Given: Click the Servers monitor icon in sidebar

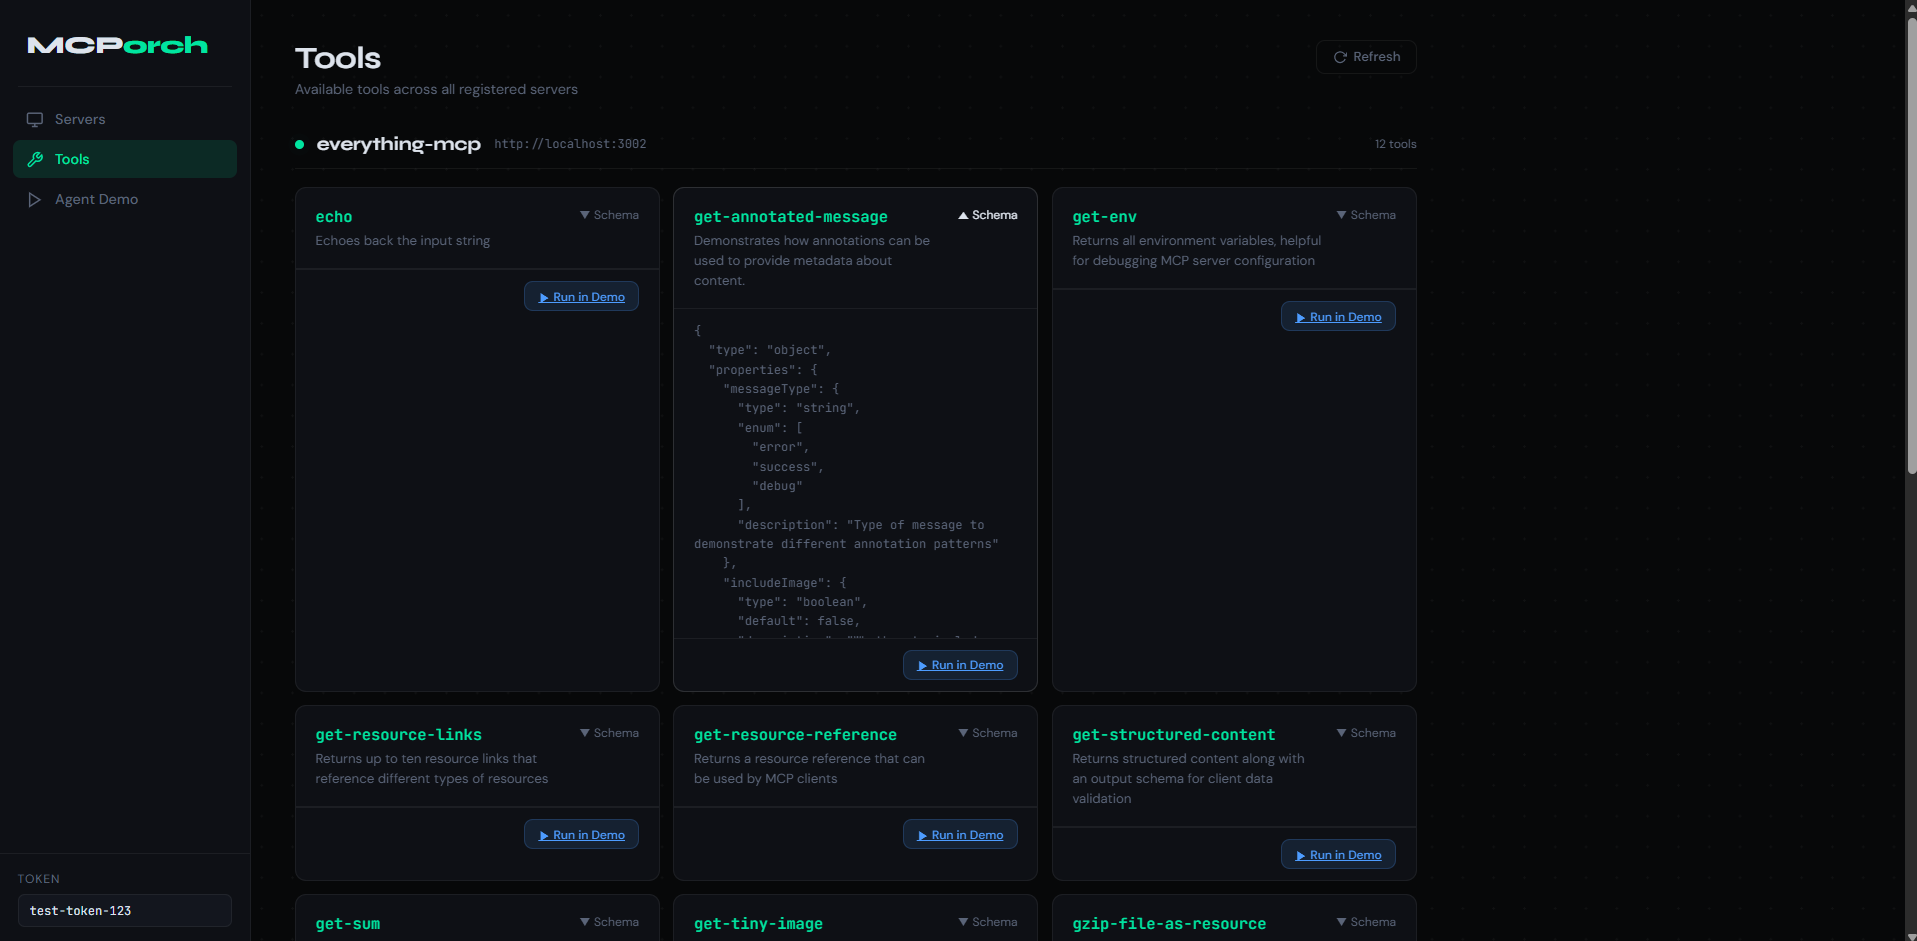Looking at the screenshot, I should coord(35,119).
